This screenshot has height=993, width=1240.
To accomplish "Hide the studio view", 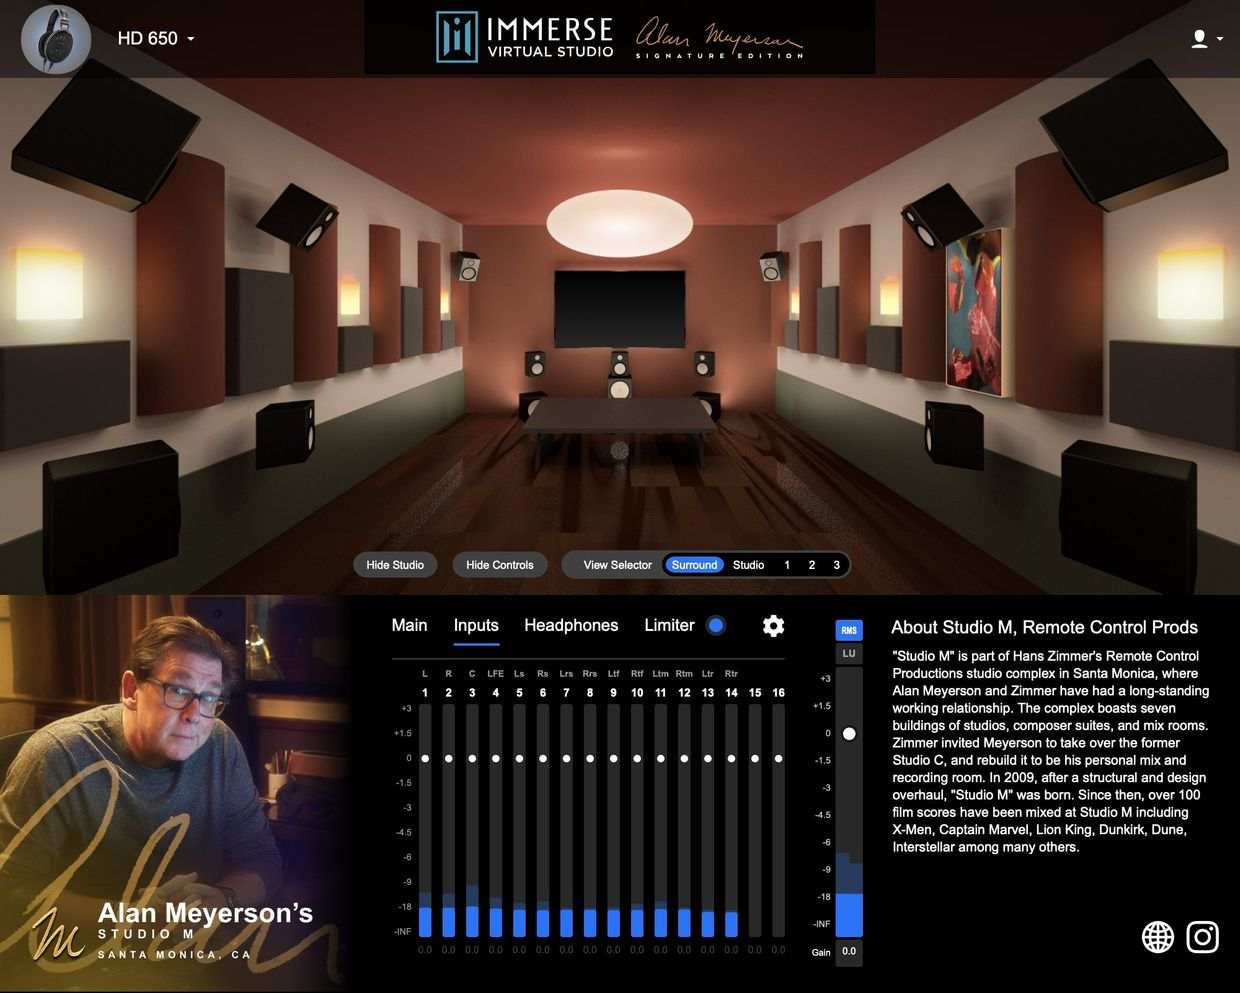I will click(395, 564).
